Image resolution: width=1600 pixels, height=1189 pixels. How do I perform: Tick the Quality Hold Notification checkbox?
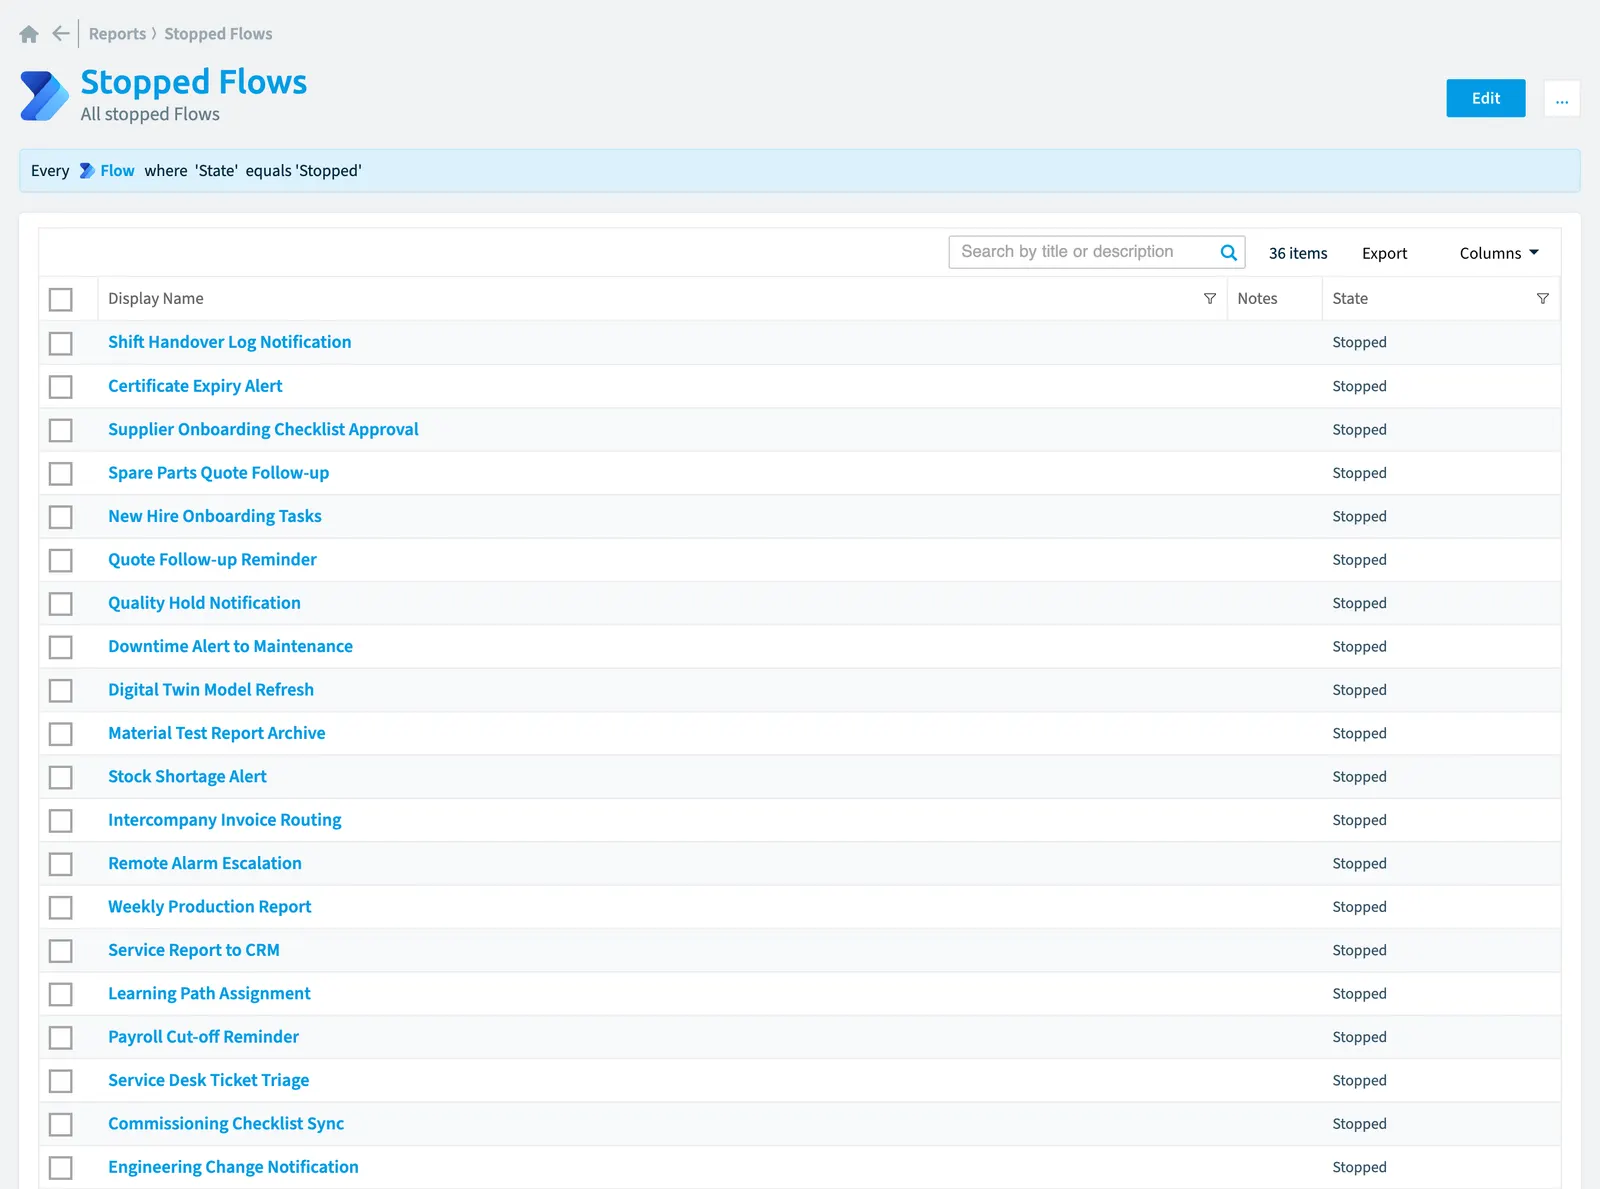(61, 603)
